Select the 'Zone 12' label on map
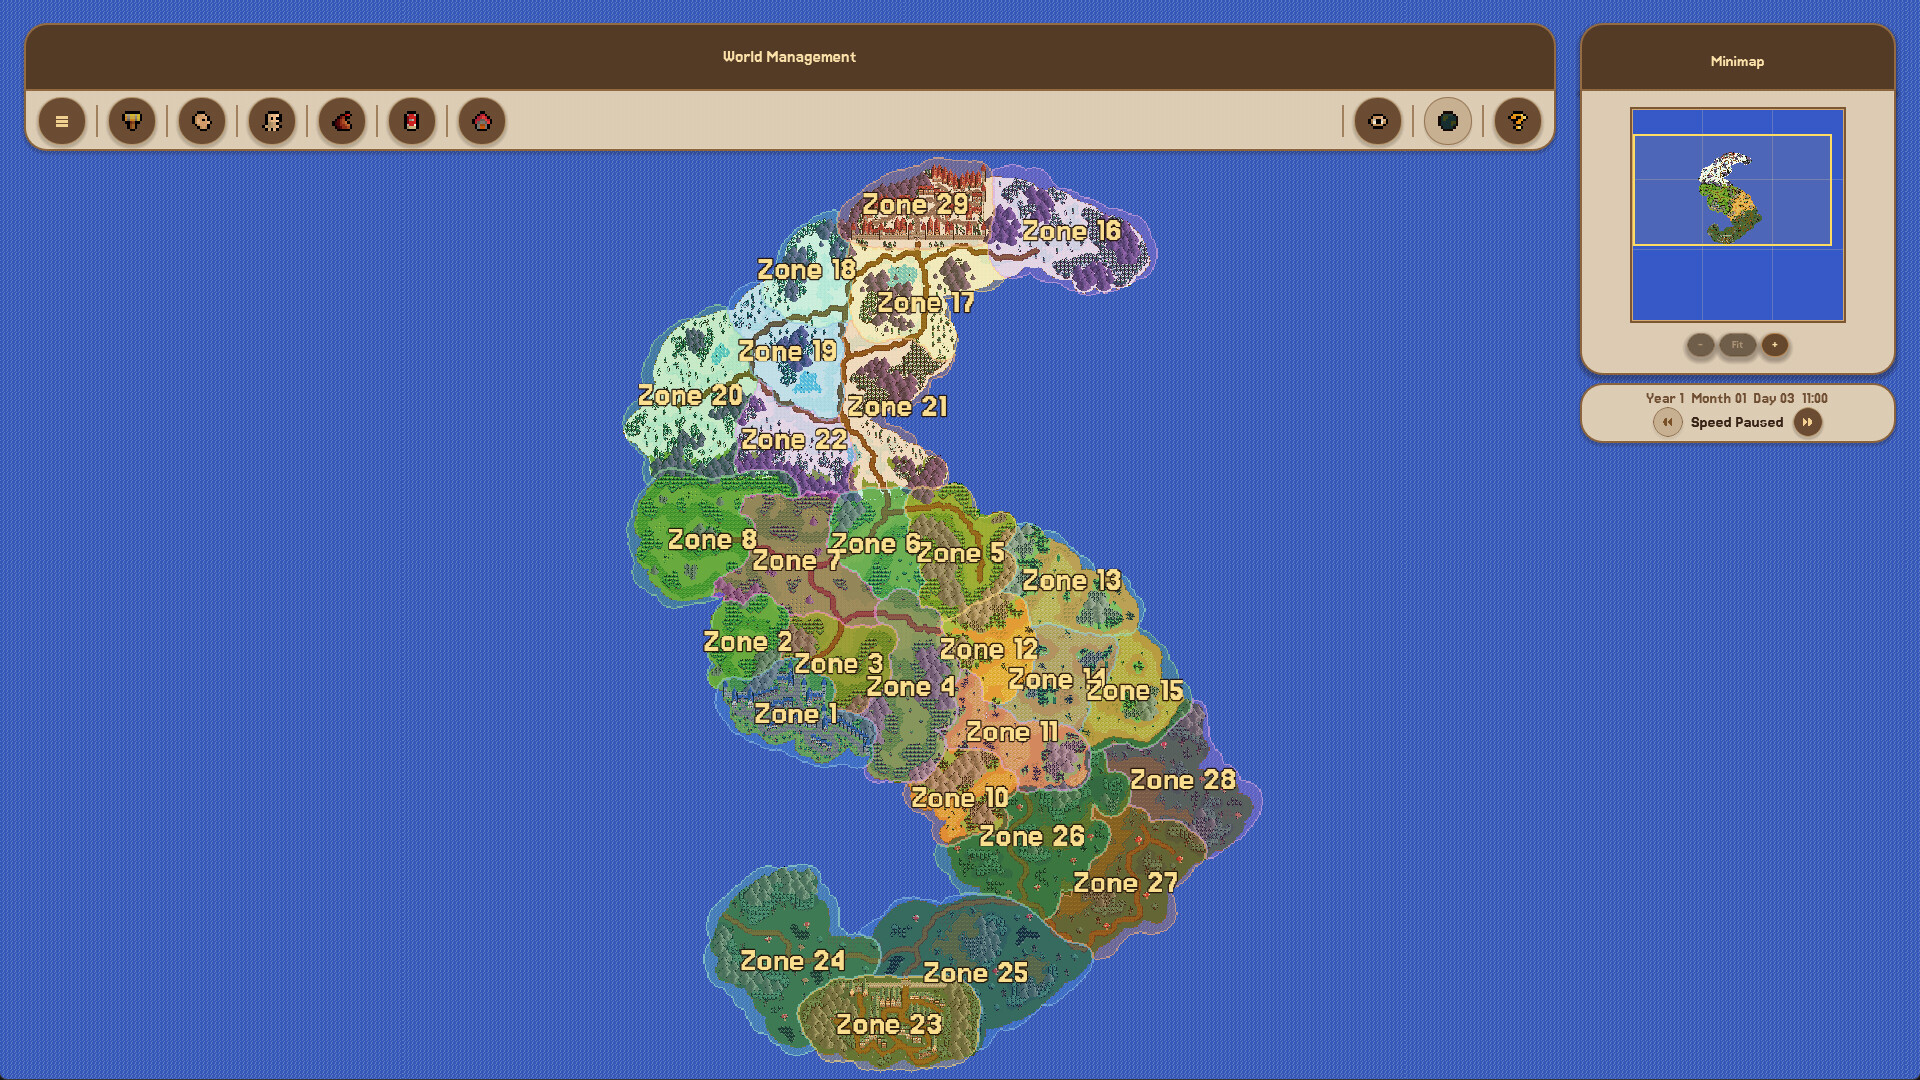Screen dimensions: 1920x1080 (x=989, y=650)
